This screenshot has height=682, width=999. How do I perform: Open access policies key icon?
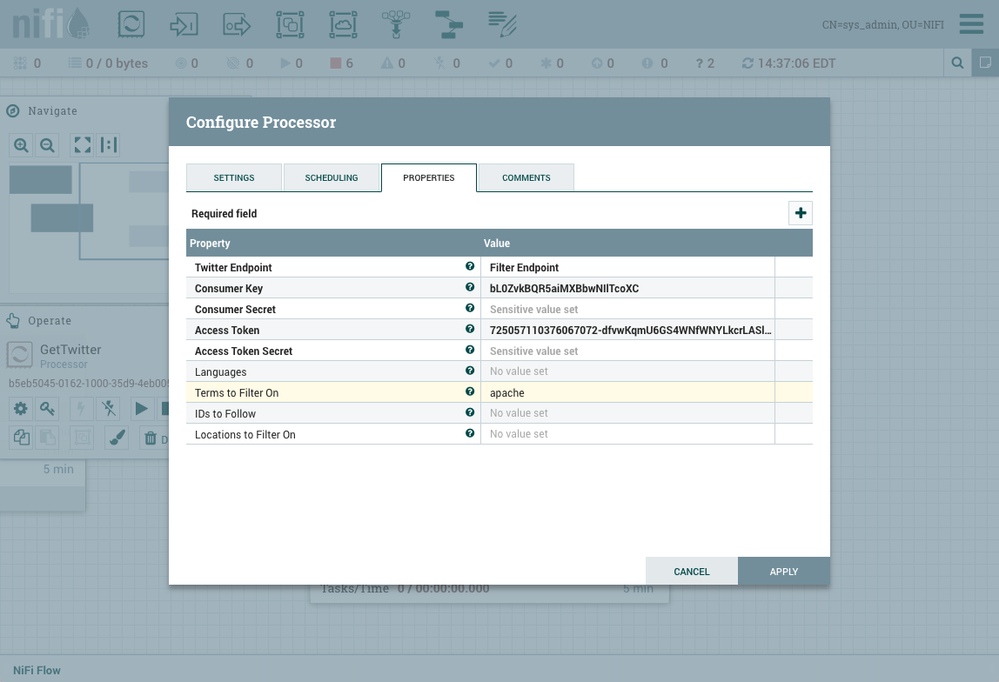click(x=47, y=409)
